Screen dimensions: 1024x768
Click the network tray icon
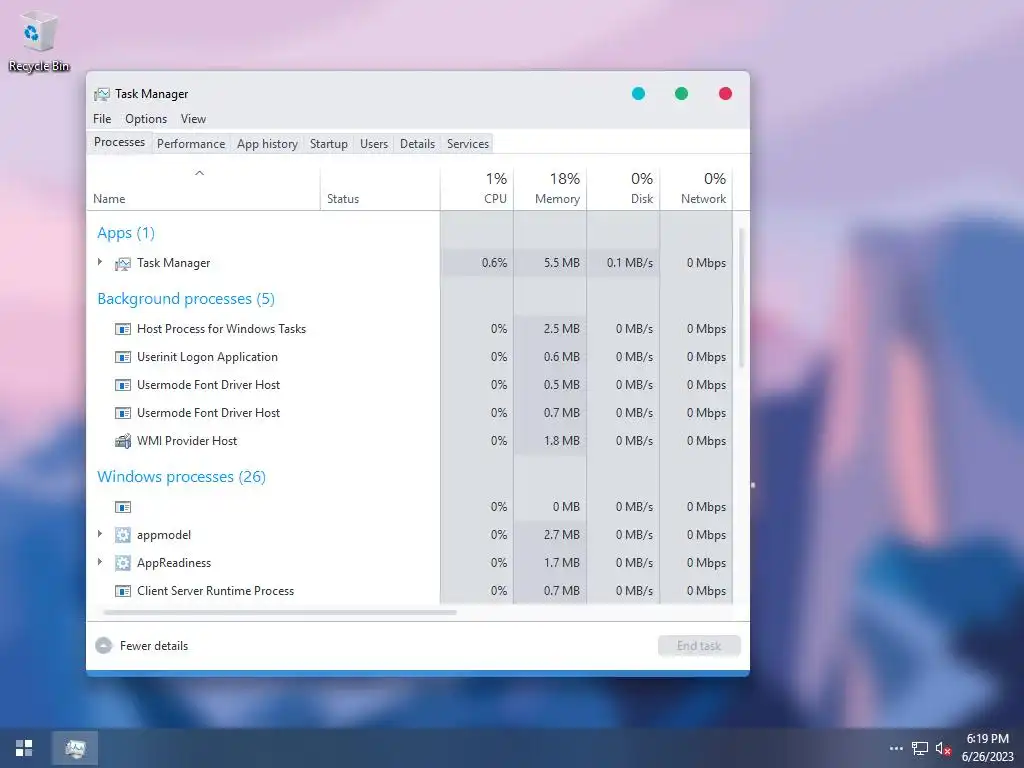click(x=920, y=748)
